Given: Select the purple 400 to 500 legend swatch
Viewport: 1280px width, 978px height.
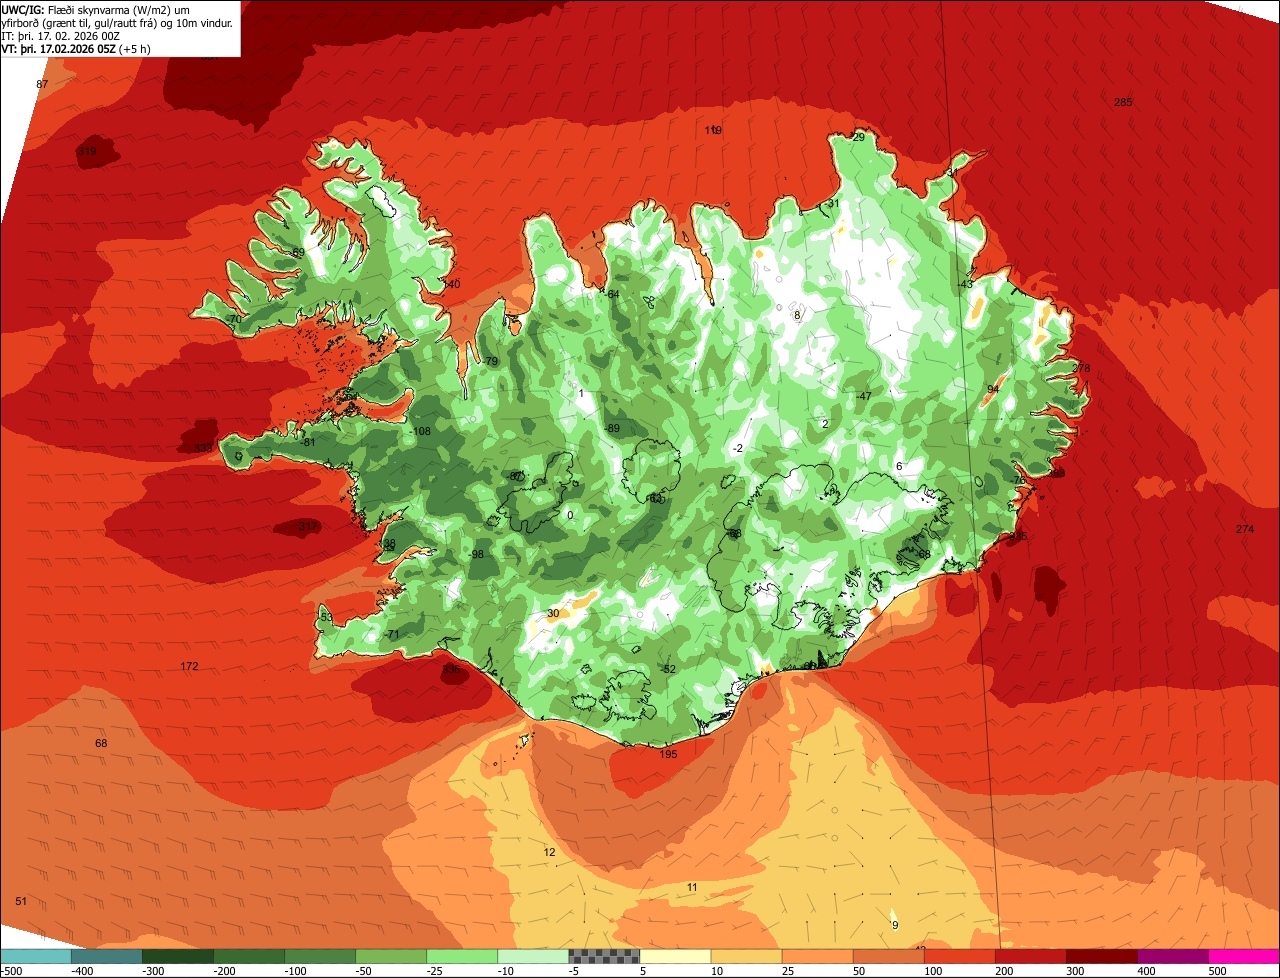Looking at the screenshot, I should point(1171,956).
